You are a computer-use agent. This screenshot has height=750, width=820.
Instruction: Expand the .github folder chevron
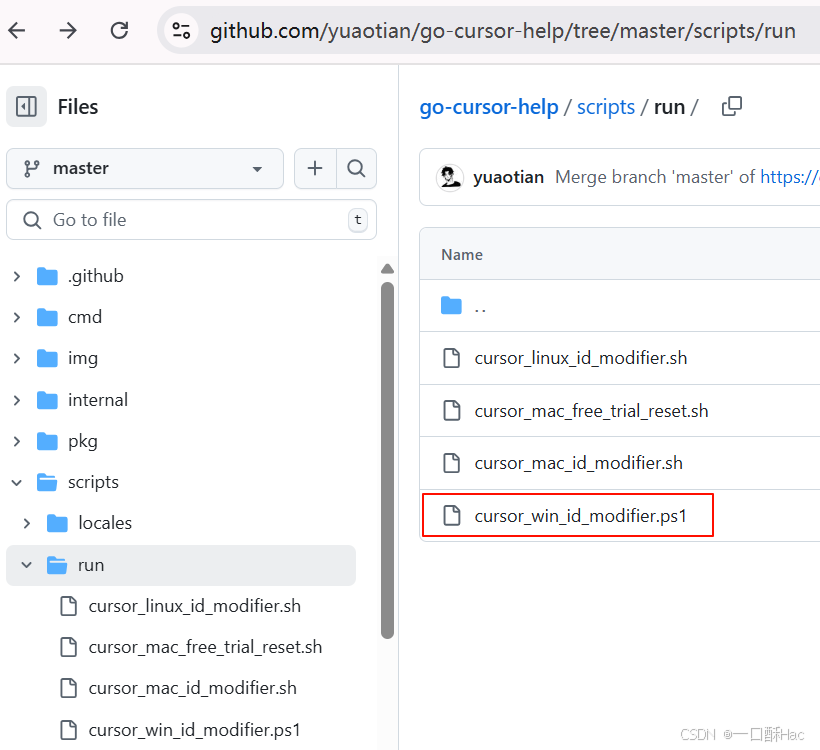[x=17, y=276]
